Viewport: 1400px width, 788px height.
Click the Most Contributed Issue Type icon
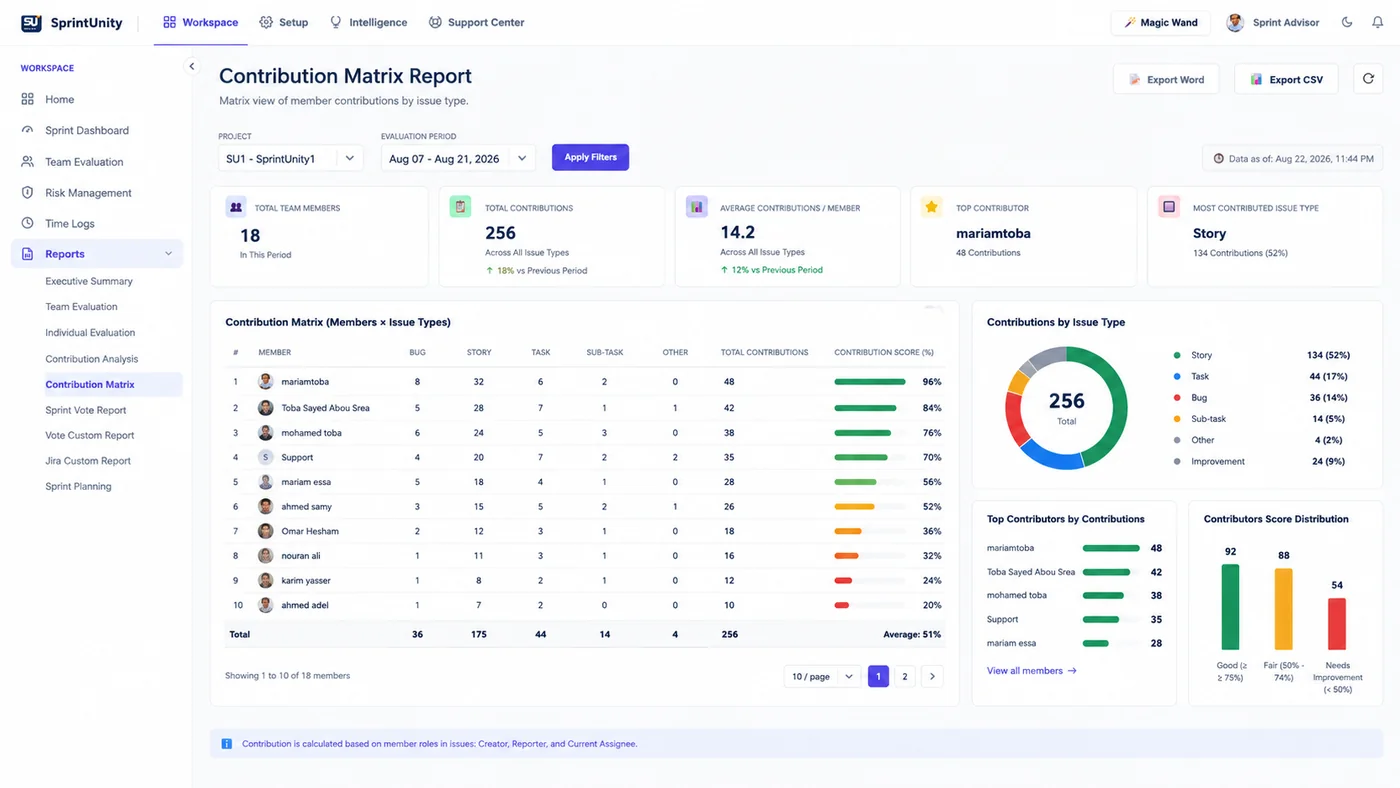(1168, 207)
